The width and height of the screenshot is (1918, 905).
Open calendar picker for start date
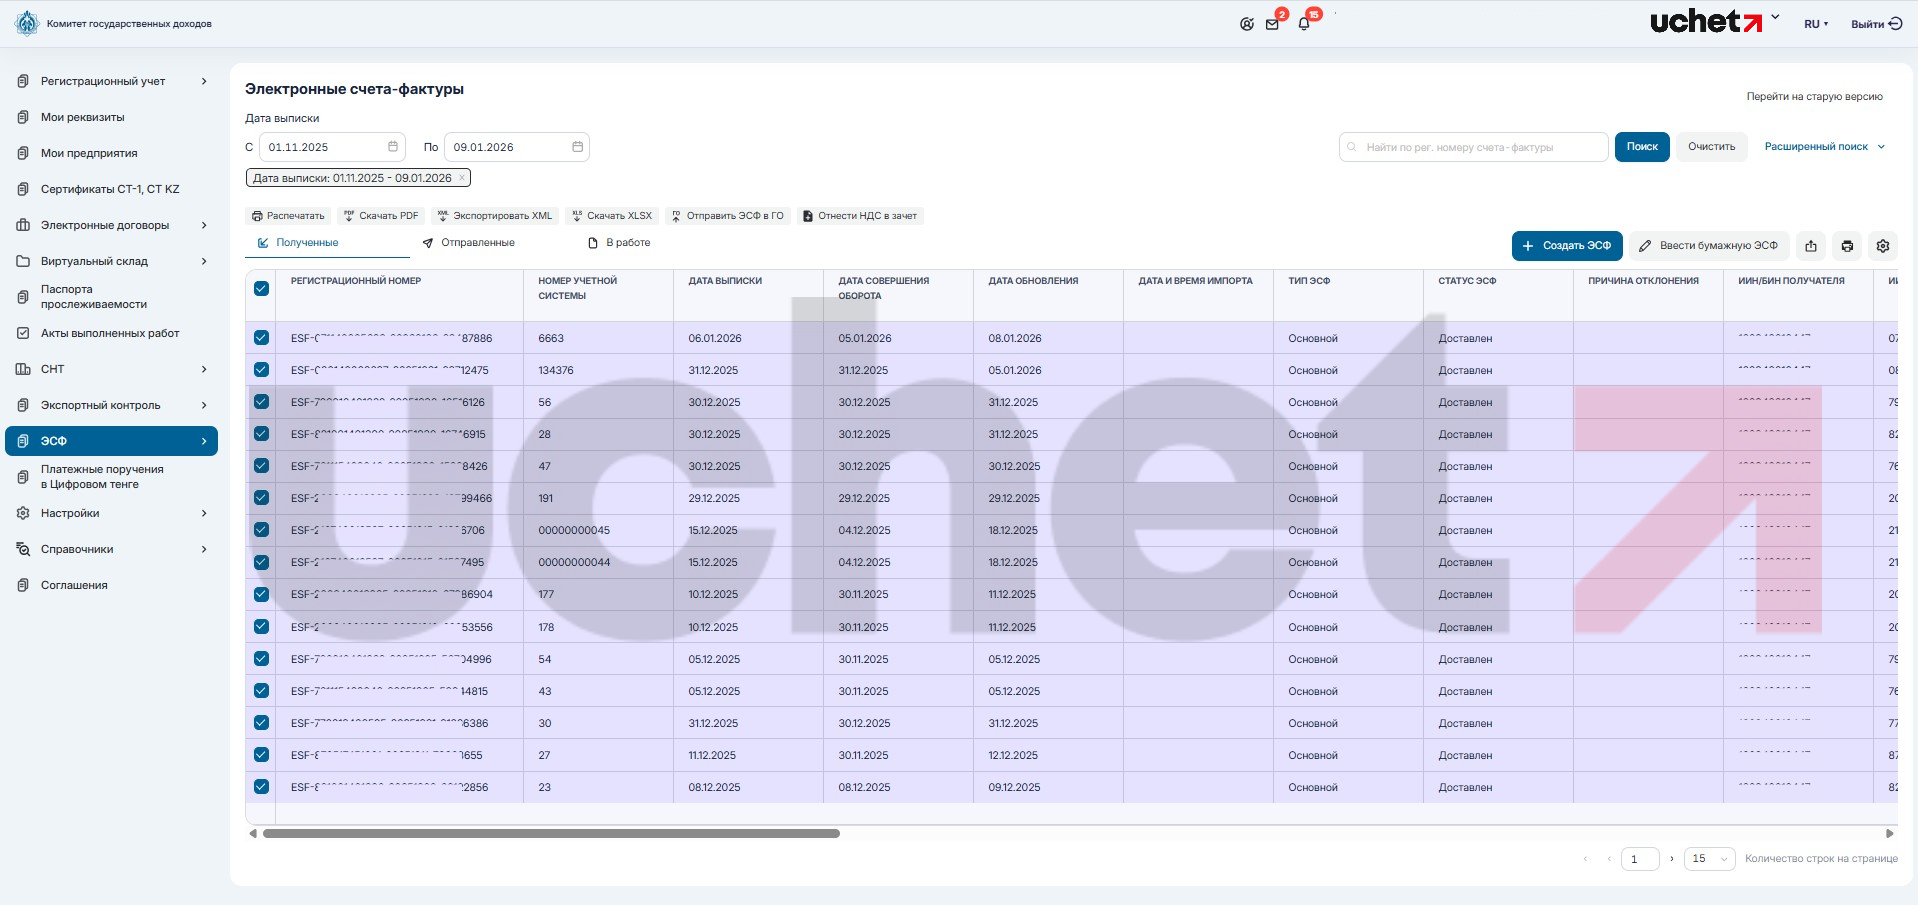pyautogui.click(x=393, y=147)
